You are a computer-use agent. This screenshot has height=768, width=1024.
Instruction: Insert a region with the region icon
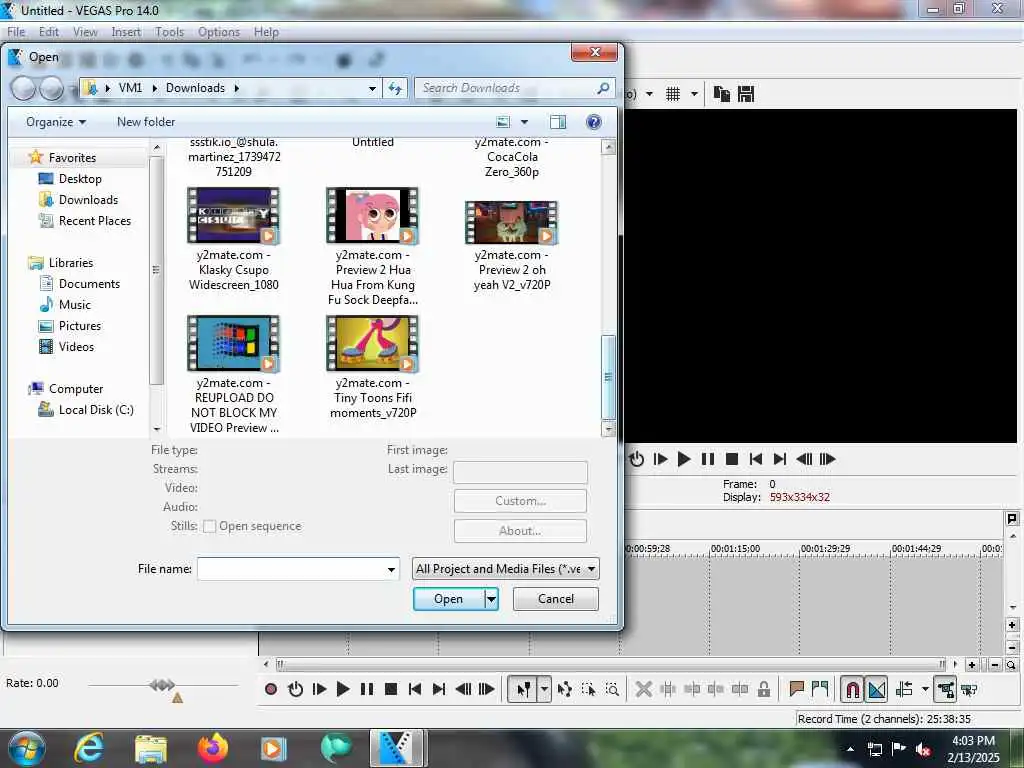(x=820, y=688)
